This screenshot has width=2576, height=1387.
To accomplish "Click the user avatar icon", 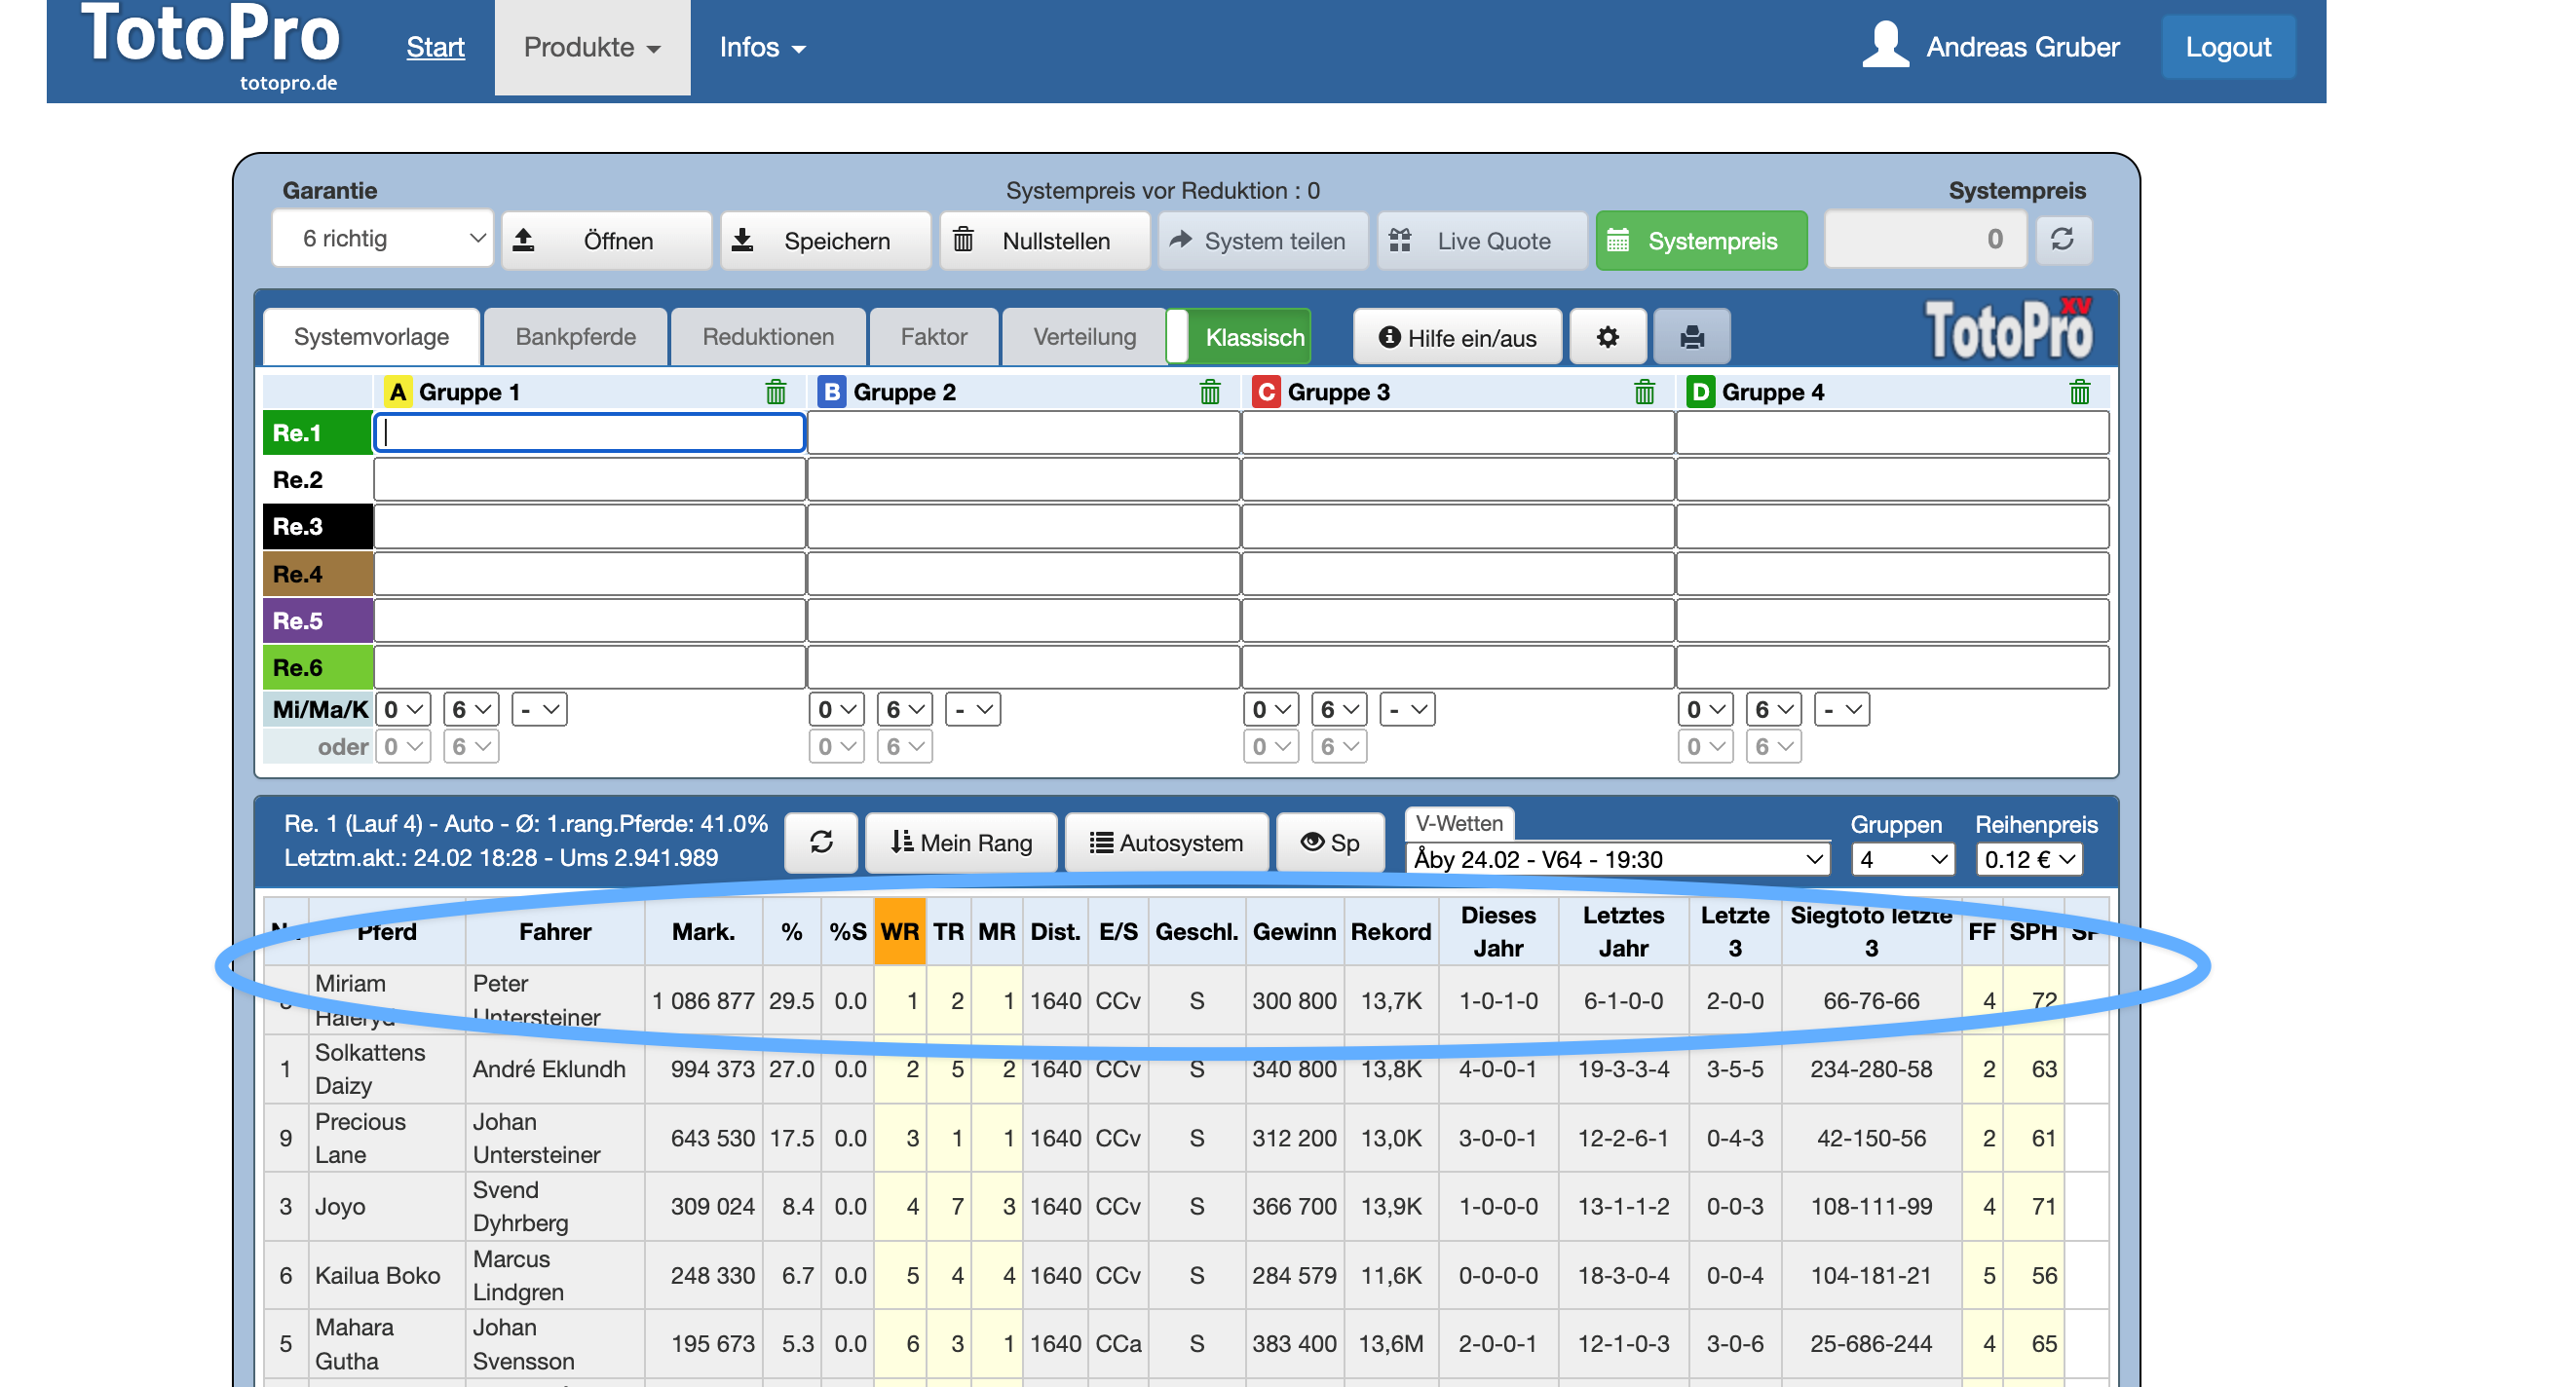I will pyautogui.click(x=1885, y=46).
